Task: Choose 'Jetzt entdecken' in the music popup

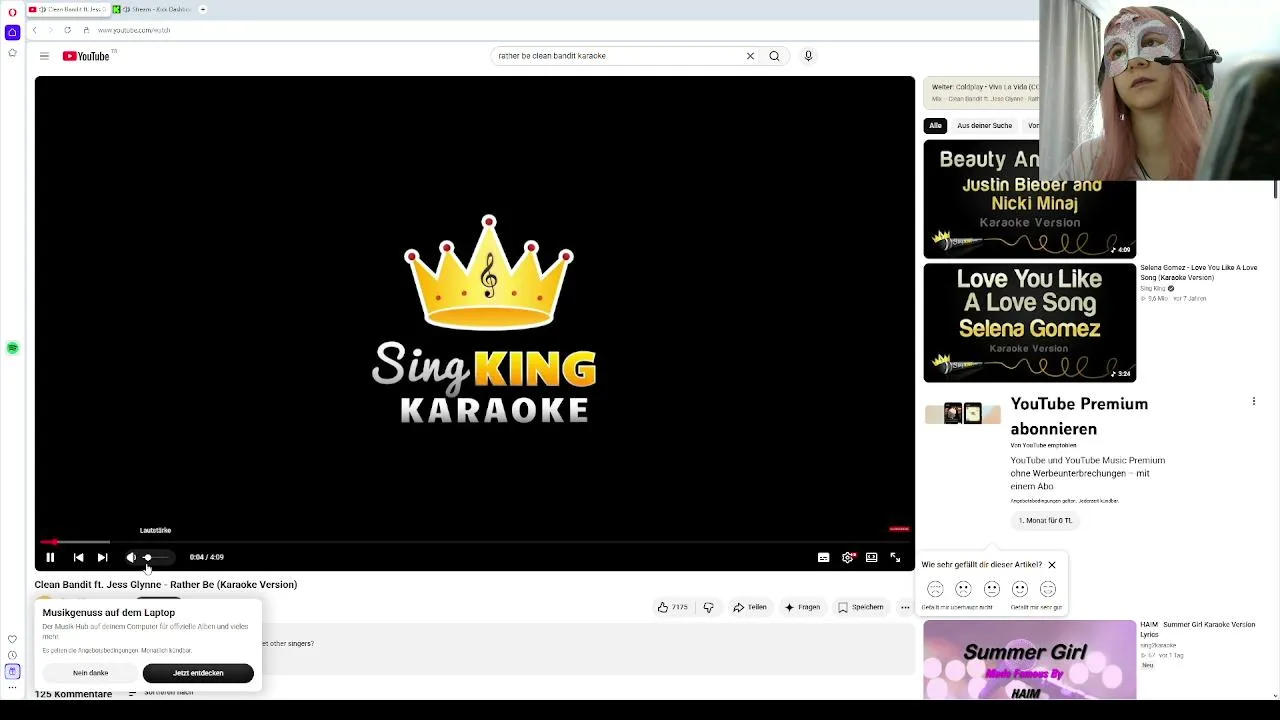Action: coord(198,673)
